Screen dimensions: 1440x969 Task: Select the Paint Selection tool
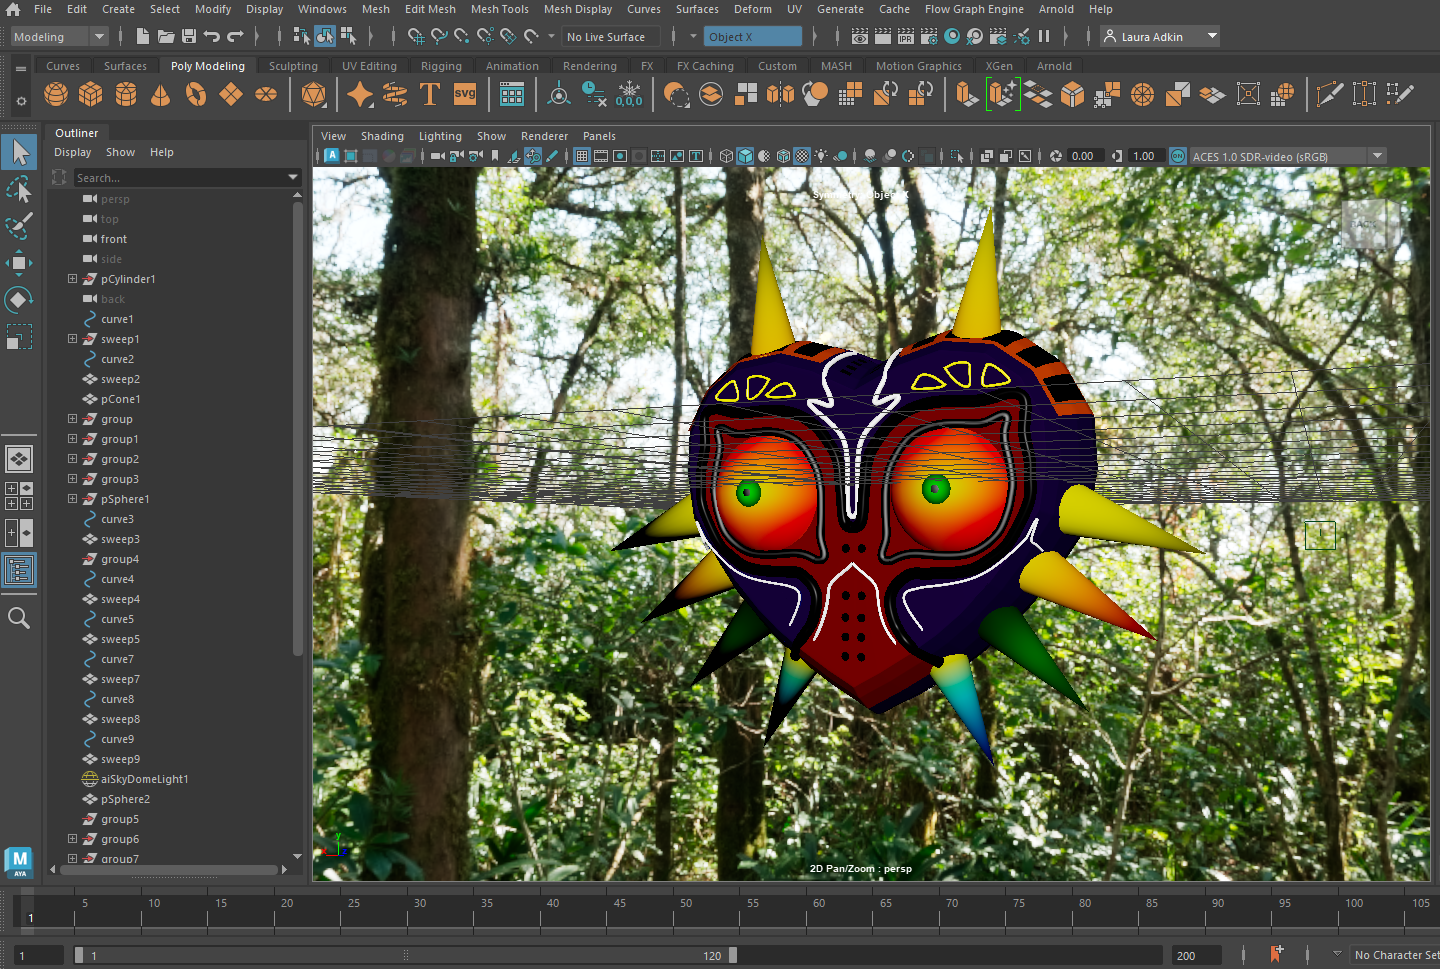click(19, 226)
